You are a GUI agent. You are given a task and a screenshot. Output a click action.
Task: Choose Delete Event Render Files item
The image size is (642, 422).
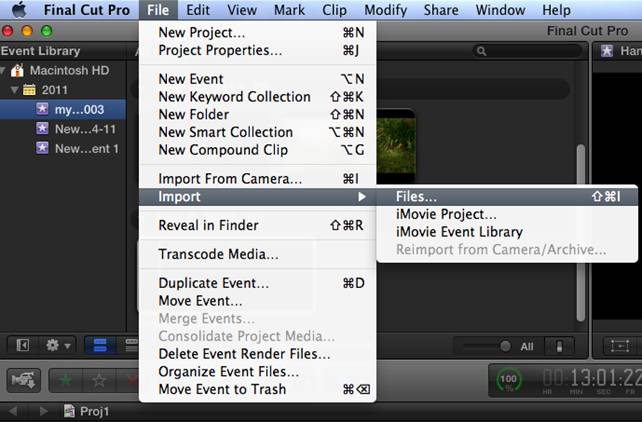pos(258,354)
